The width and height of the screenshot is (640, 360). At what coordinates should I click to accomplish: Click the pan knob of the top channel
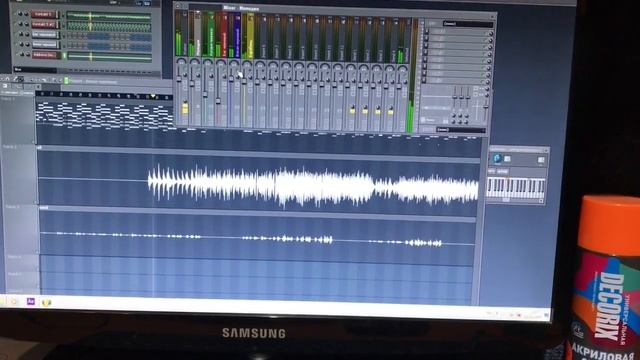19,15
